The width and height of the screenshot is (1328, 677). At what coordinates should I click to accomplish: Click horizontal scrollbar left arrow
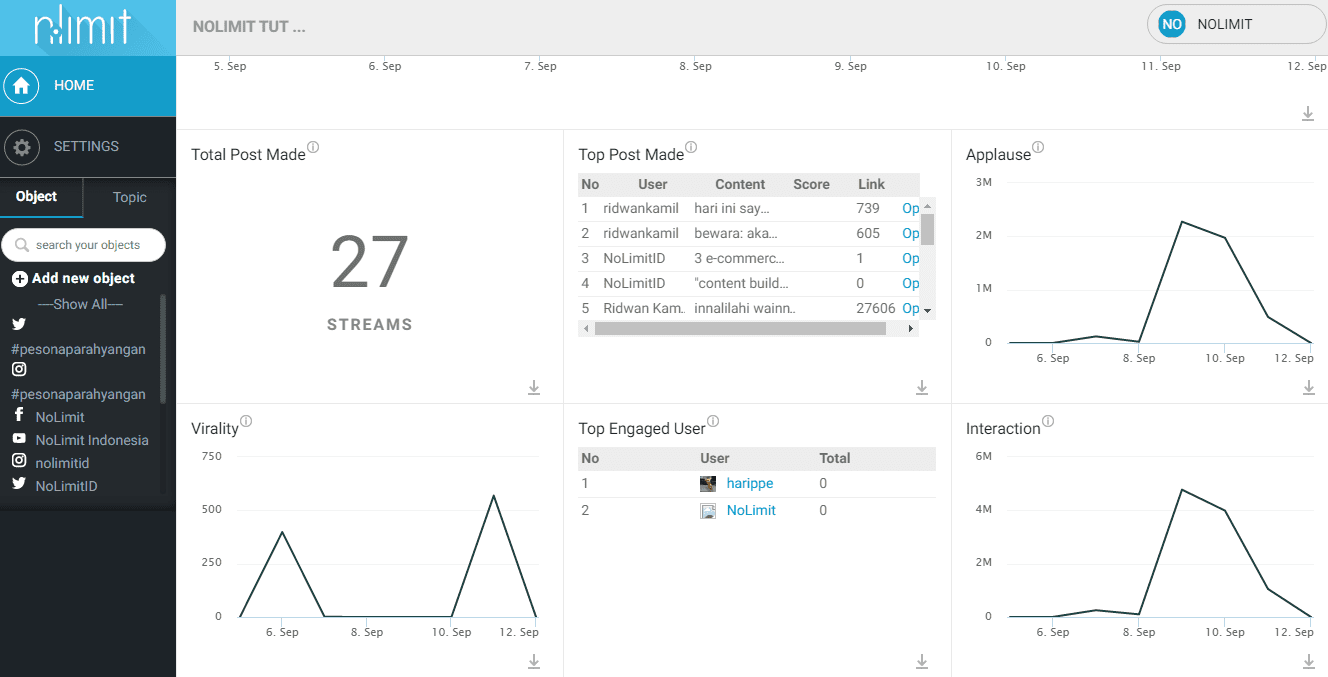(586, 329)
